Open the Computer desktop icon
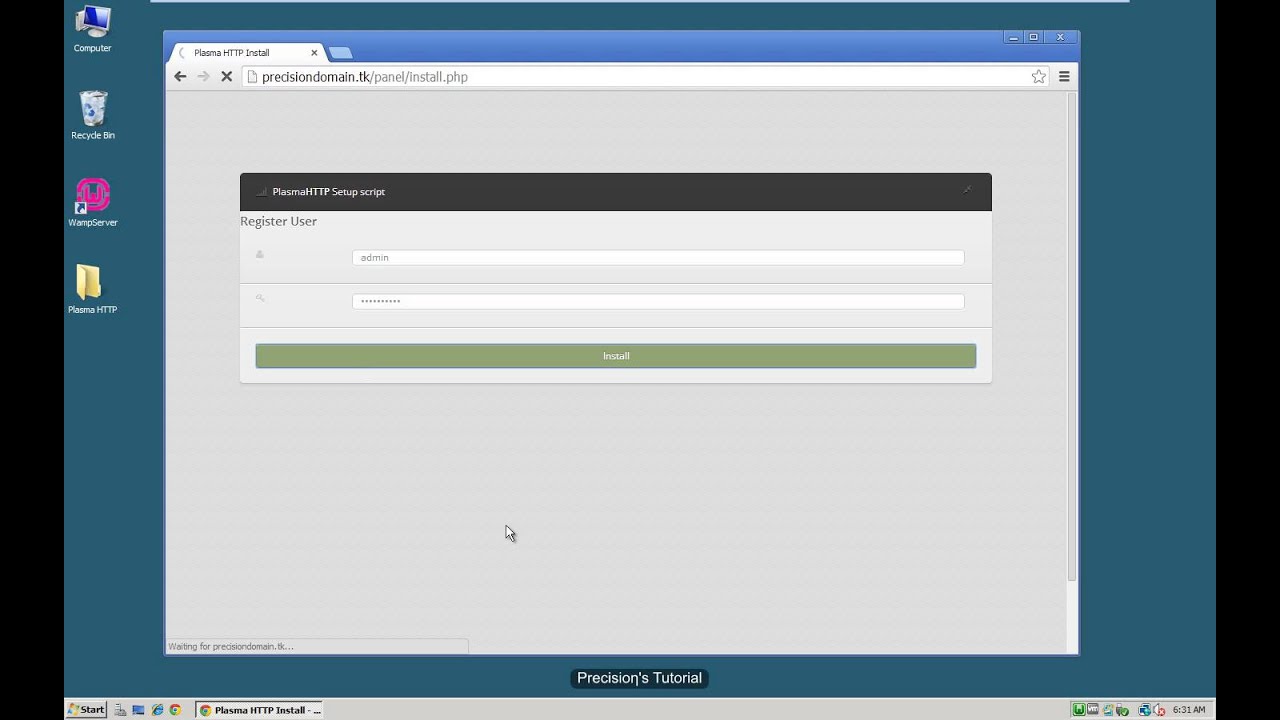The height and width of the screenshot is (720, 1280). 92,29
